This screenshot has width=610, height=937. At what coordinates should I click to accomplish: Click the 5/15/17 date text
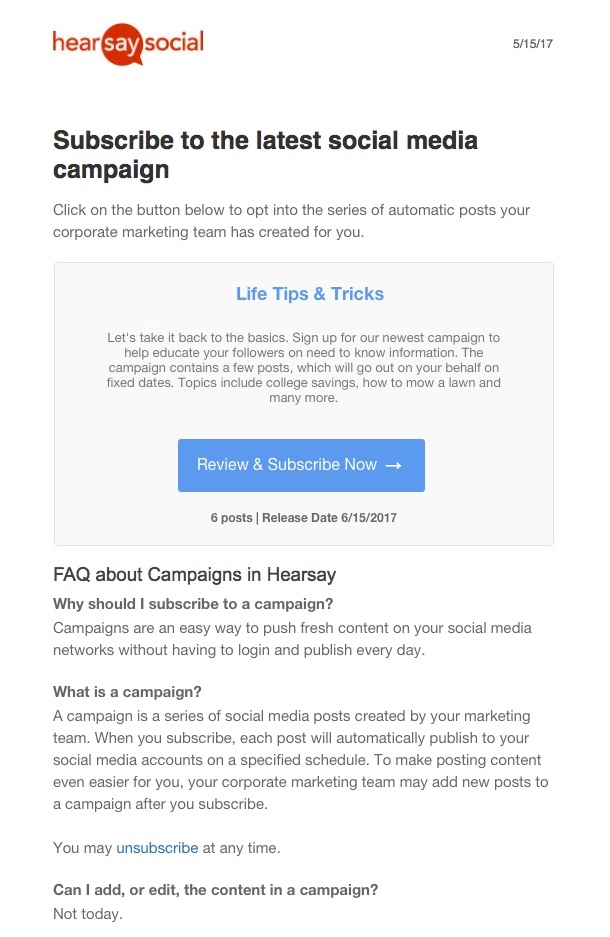pyautogui.click(x=532, y=44)
